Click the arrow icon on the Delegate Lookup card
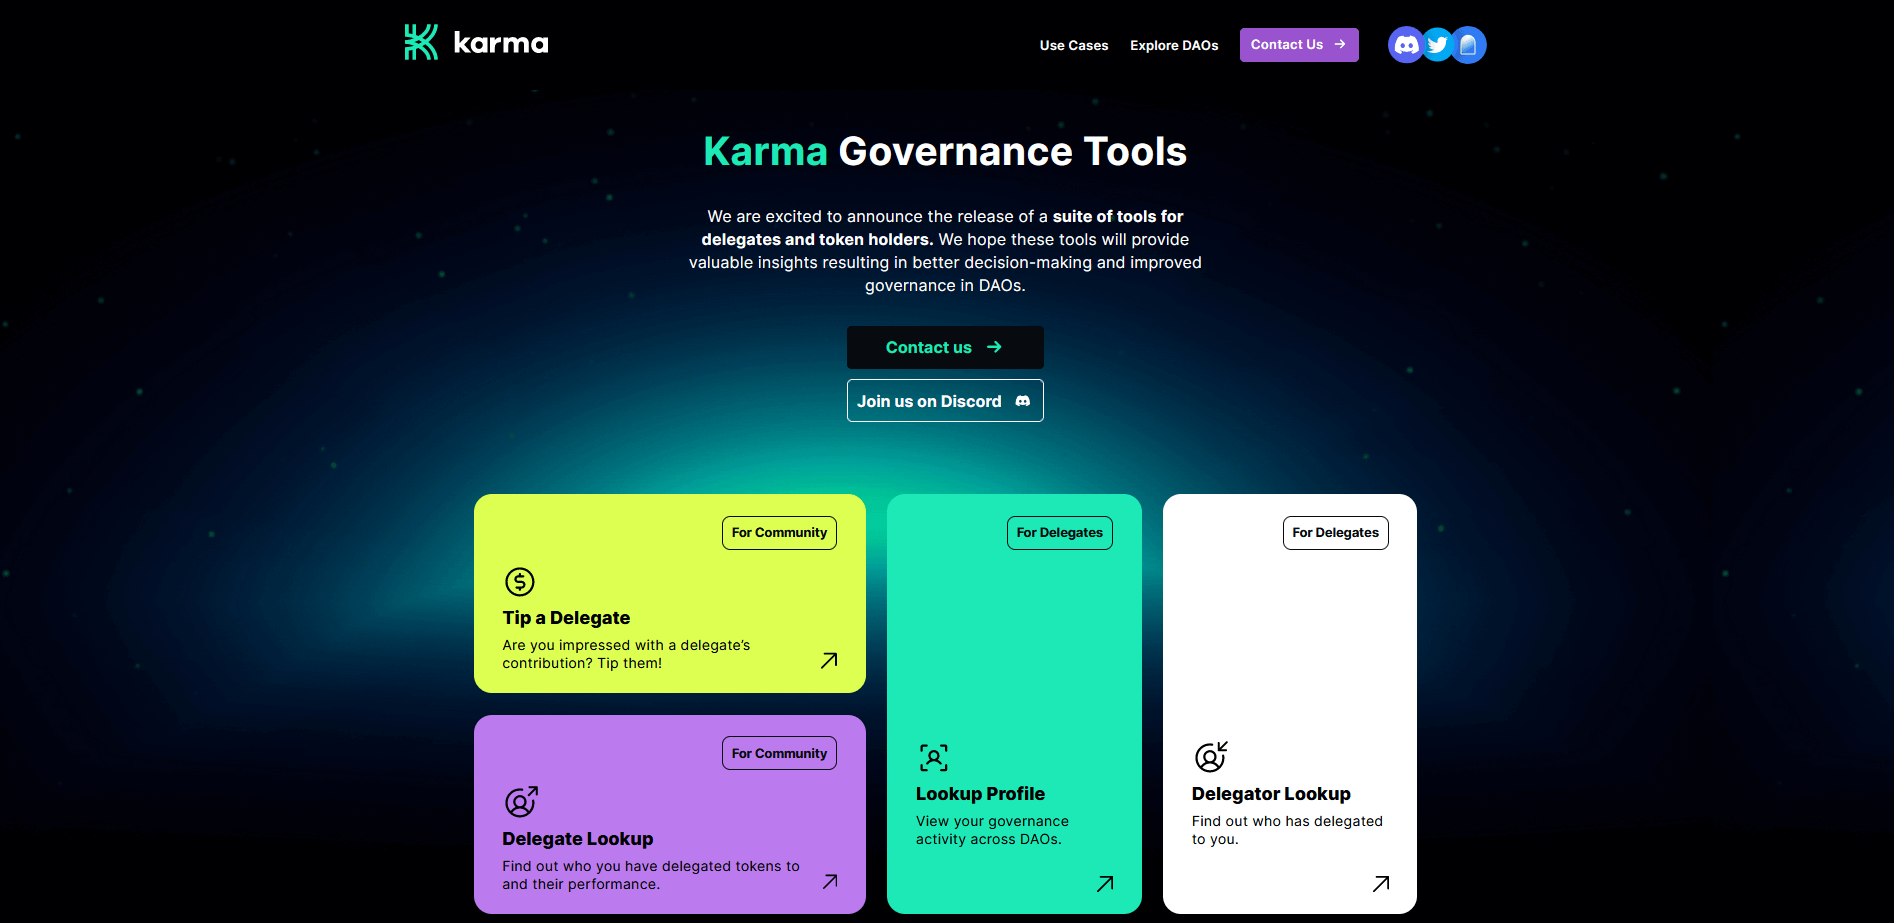 (x=830, y=881)
